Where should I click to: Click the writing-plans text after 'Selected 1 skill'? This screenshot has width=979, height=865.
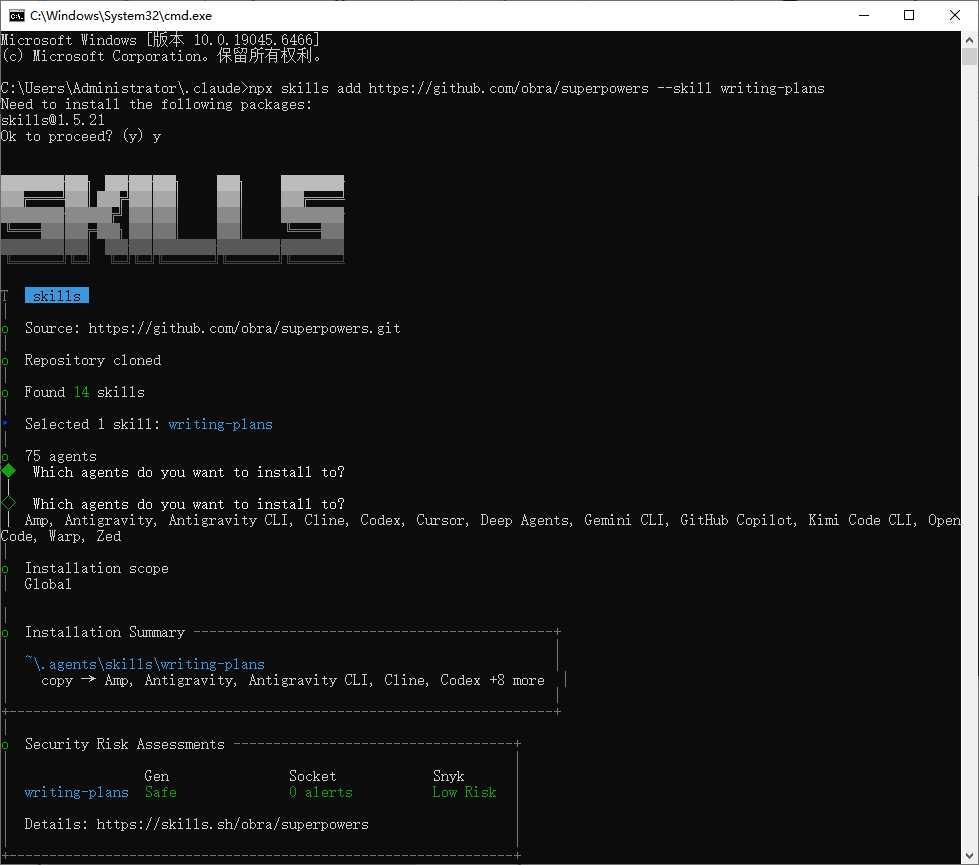pyautogui.click(x=220, y=424)
